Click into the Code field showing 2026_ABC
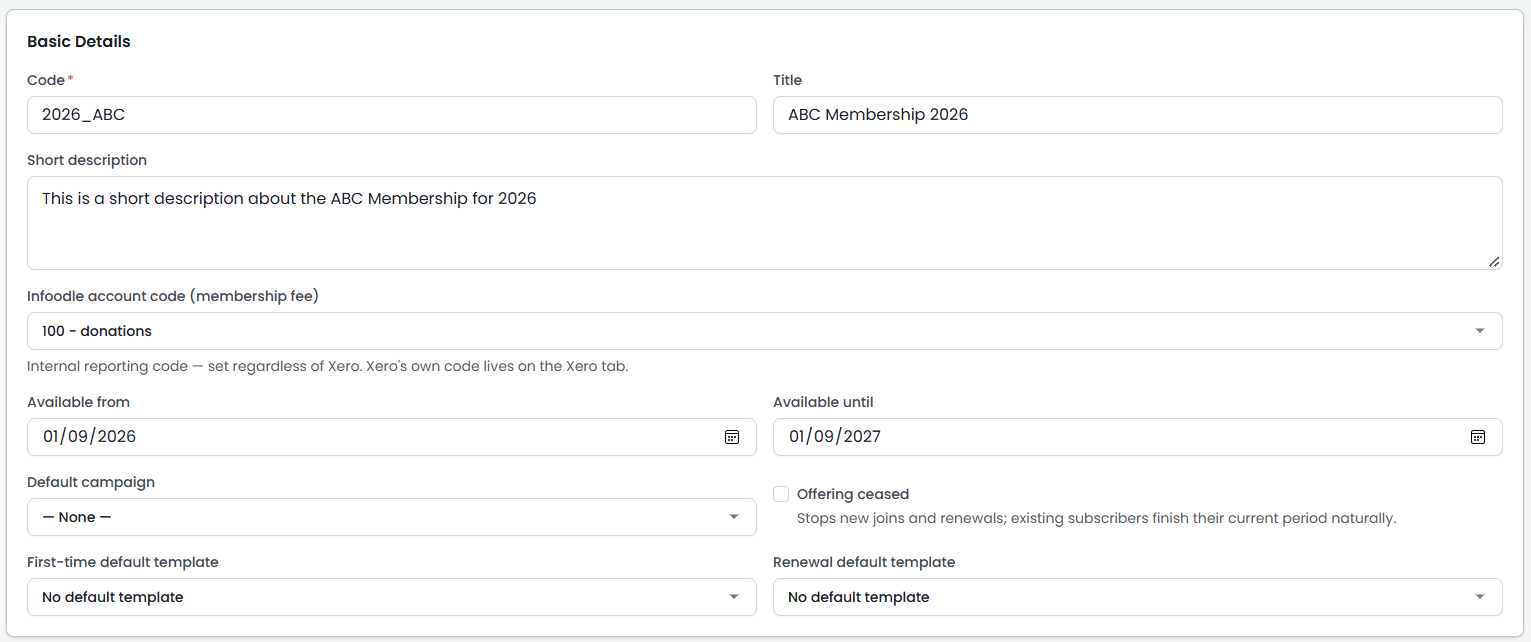This screenshot has height=642, width=1531. coord(391,115)
